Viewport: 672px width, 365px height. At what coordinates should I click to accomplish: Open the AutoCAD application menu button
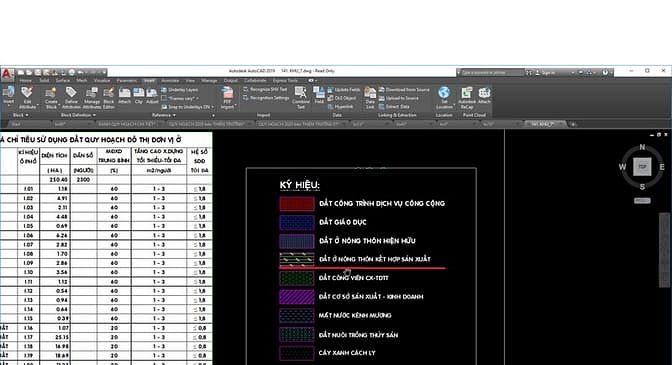7,74
